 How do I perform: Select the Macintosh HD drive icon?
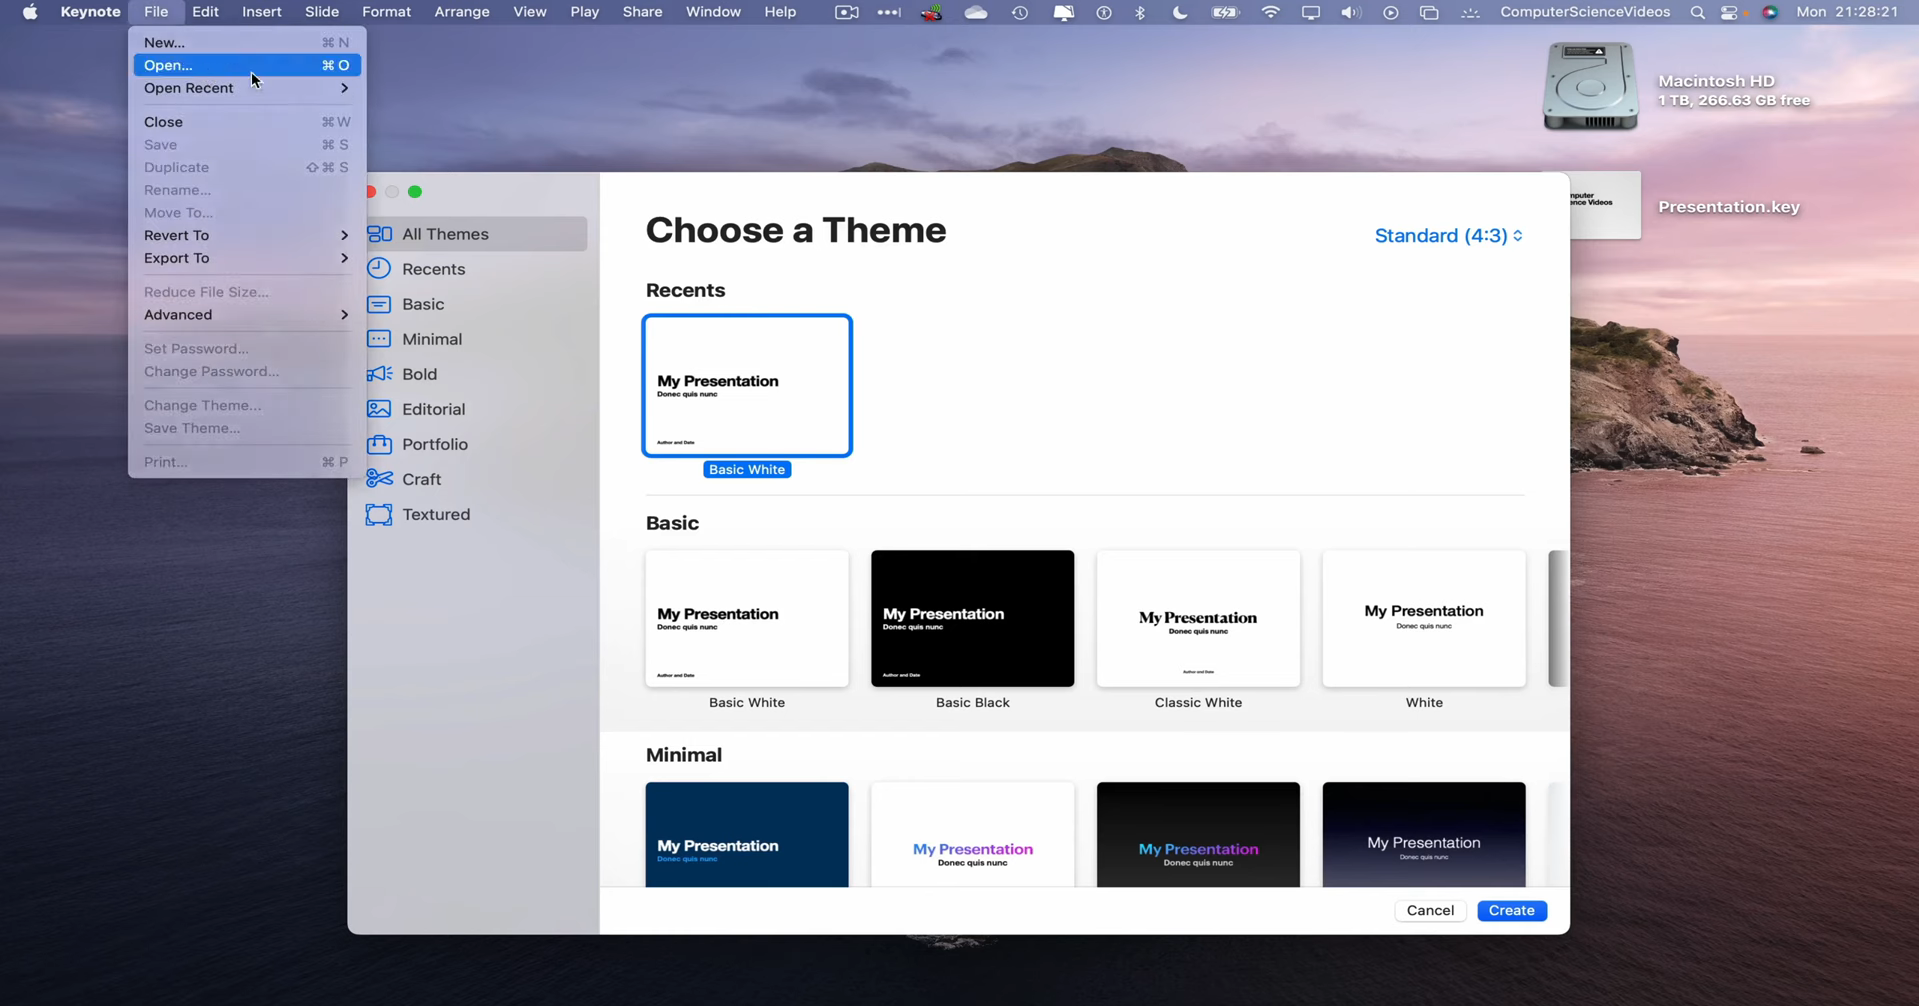click(1590, 86)
